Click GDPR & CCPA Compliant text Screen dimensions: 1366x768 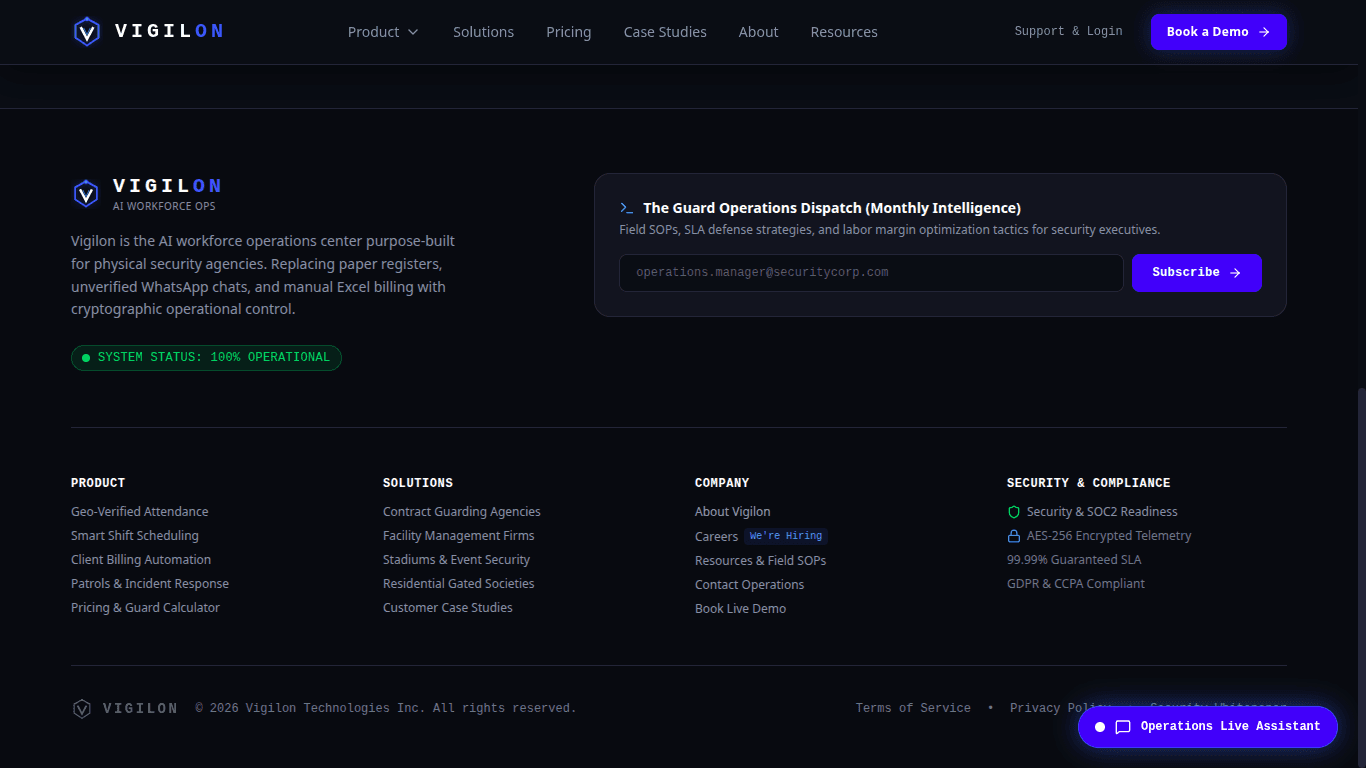click(1076, 584)
